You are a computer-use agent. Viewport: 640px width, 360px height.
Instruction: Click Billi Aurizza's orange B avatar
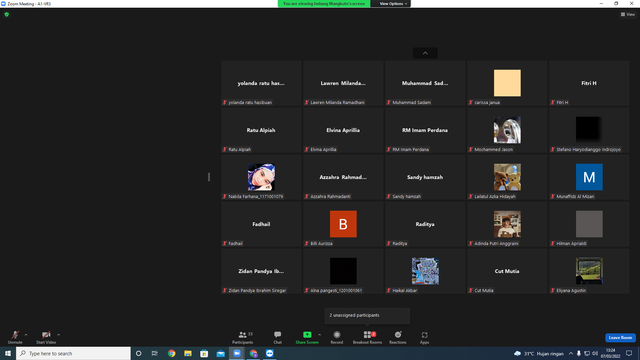(343, 224)
